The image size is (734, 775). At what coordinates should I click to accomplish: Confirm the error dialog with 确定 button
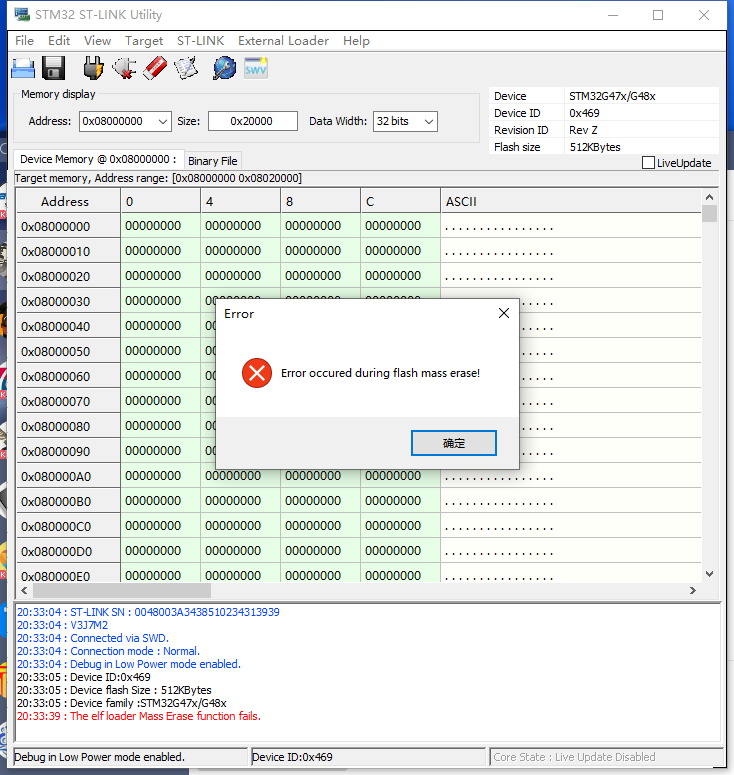[x=454, y=443]
